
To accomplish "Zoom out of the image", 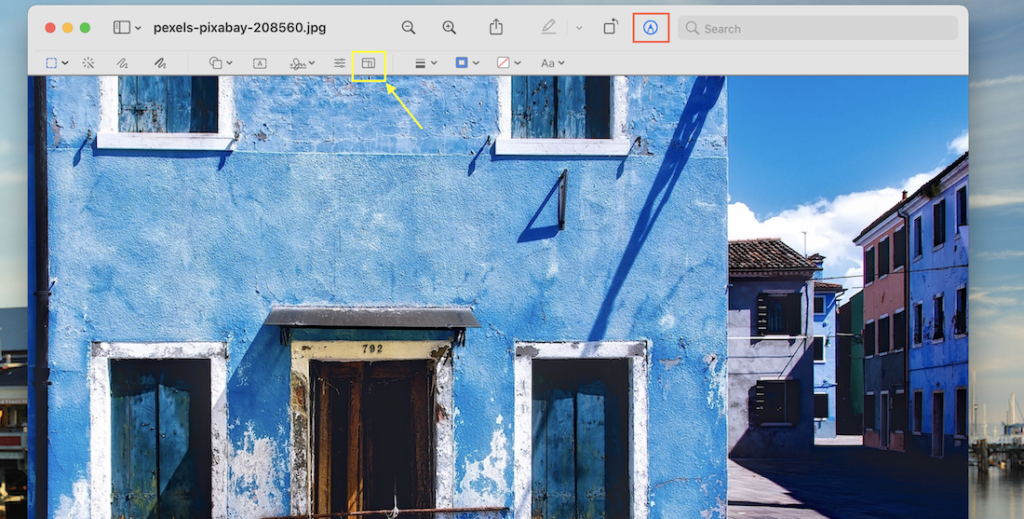I will [x=408, y=28].
